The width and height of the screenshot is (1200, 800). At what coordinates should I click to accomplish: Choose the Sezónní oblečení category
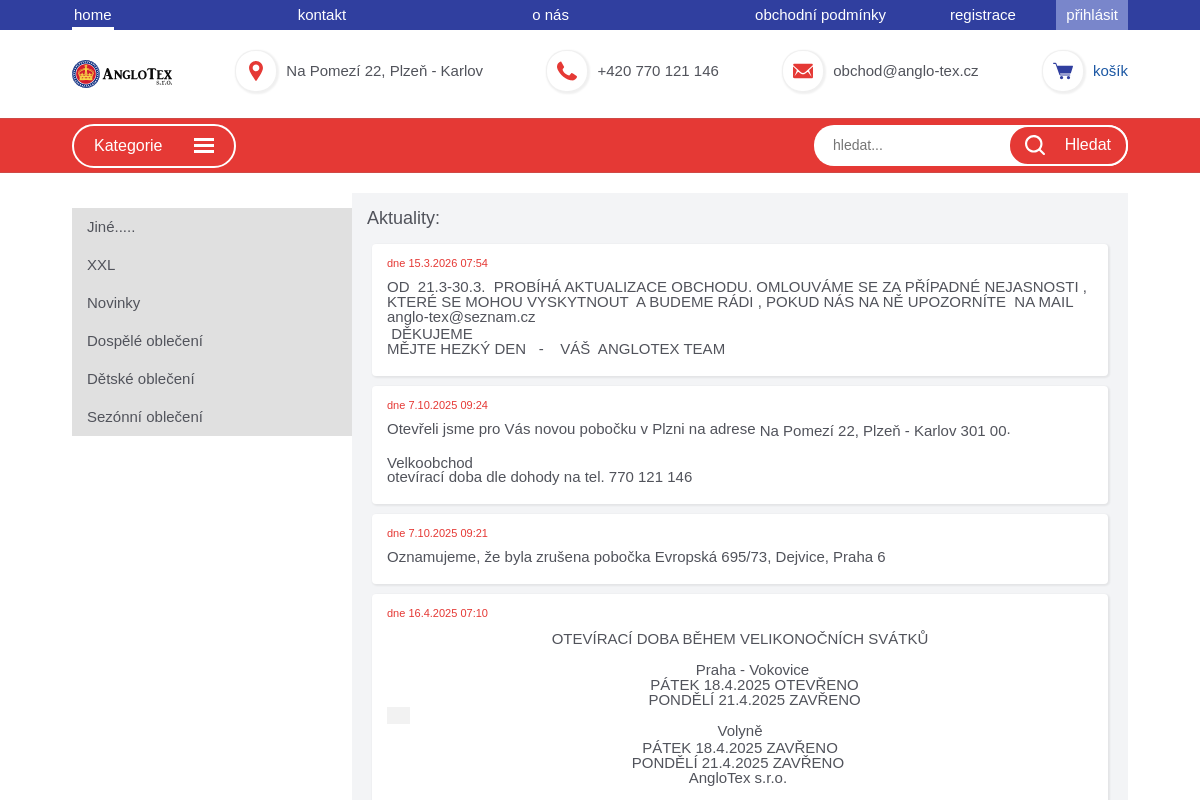(x=145, y=417)
